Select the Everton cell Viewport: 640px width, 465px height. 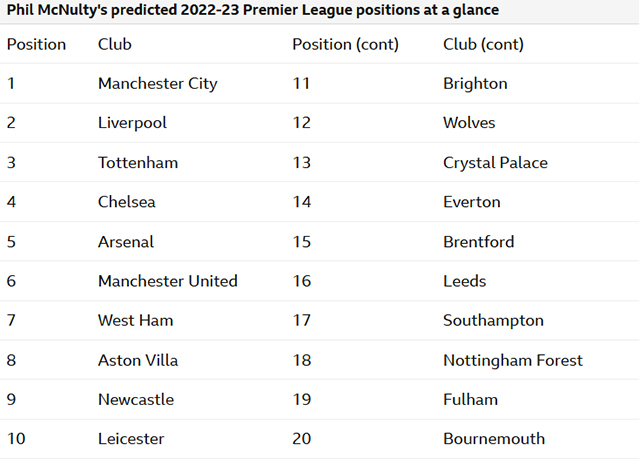(x=472, y=202)
